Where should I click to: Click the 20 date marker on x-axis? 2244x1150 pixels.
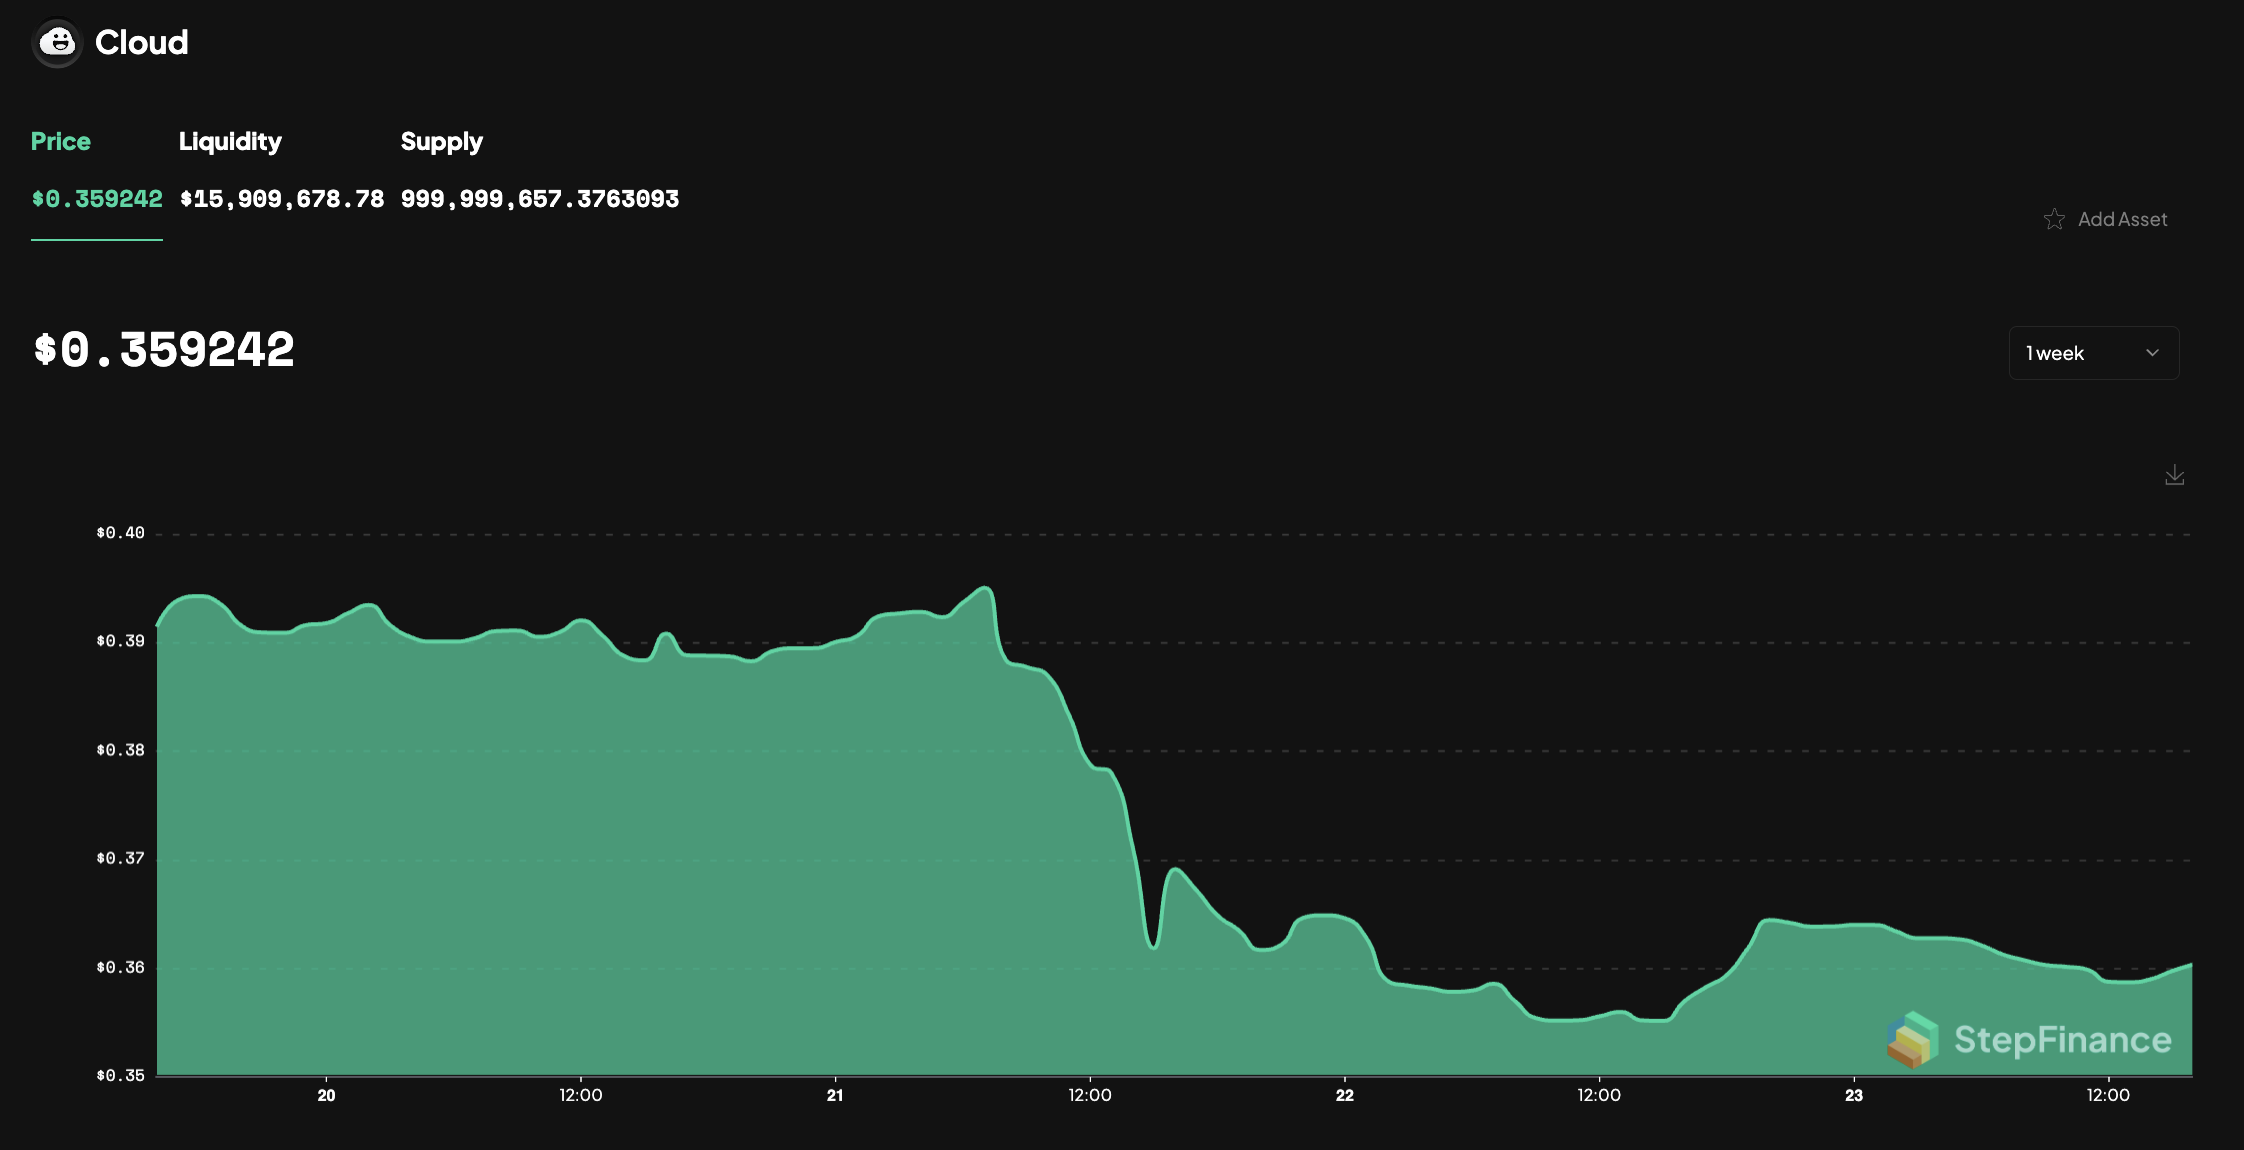(326, 1095)
